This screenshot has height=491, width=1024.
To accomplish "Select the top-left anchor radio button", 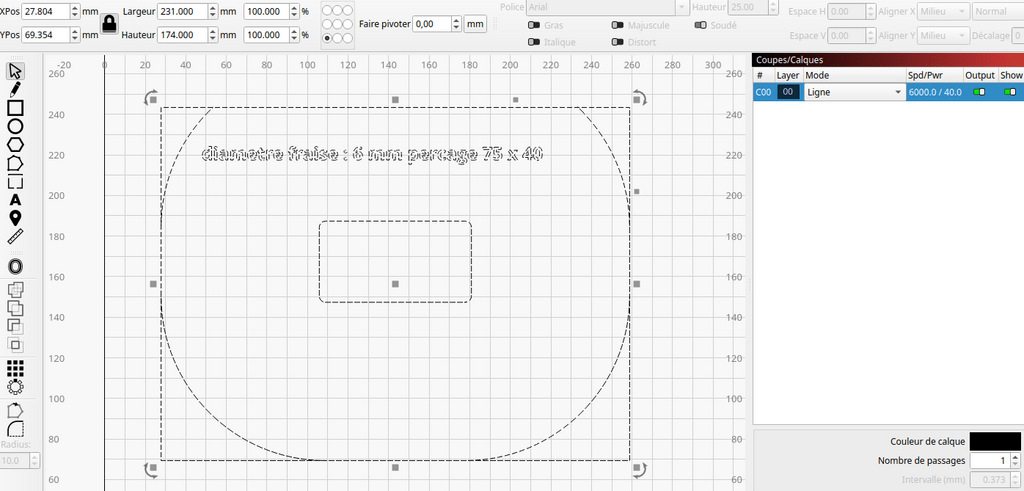I will point(327,10).
